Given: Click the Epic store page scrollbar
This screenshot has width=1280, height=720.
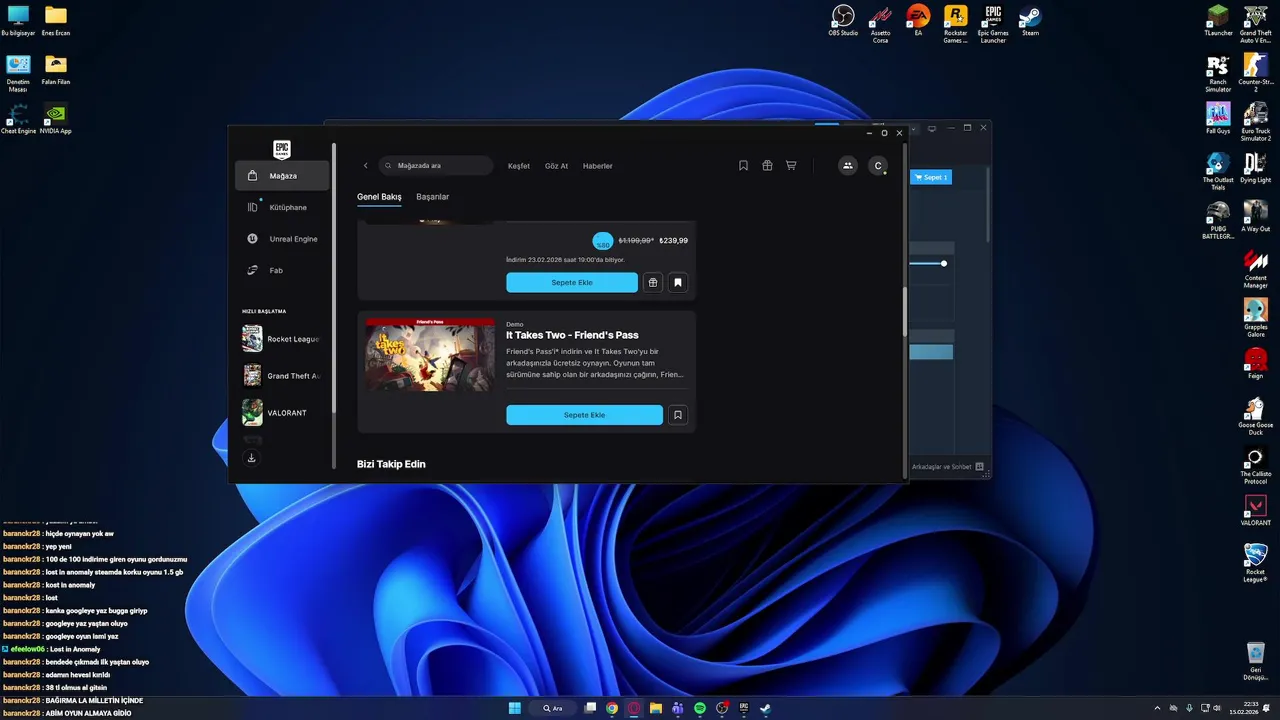Looking at the screenshot, I should pos(905,311).
